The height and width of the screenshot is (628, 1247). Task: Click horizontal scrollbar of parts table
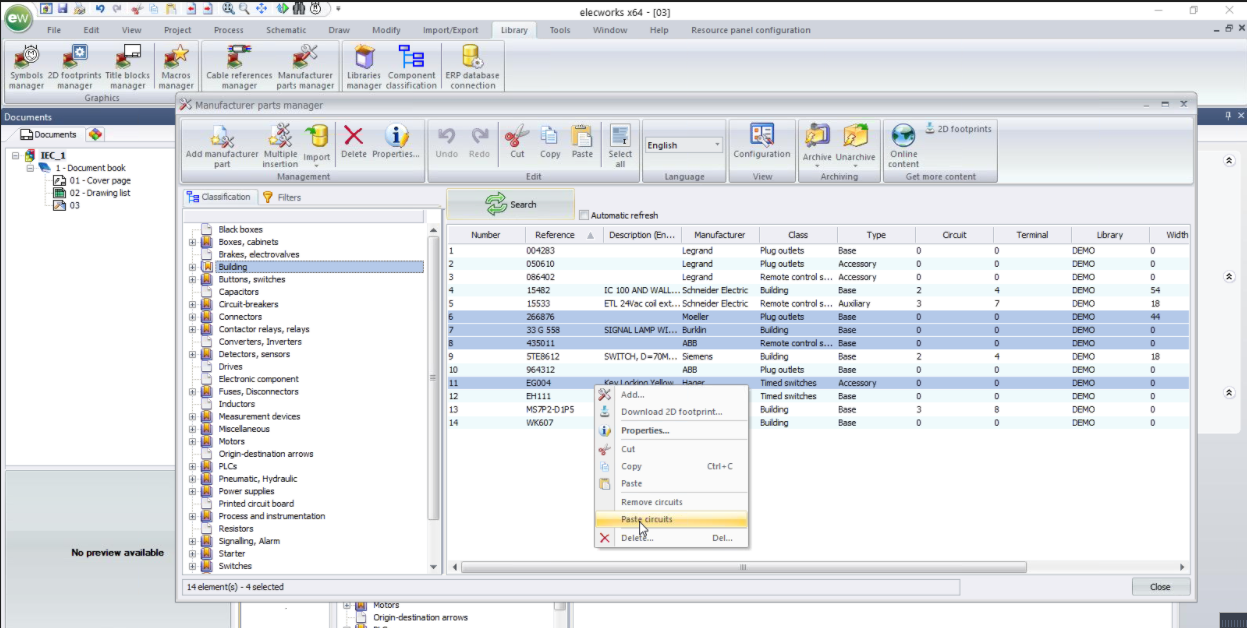click(743, 567)
